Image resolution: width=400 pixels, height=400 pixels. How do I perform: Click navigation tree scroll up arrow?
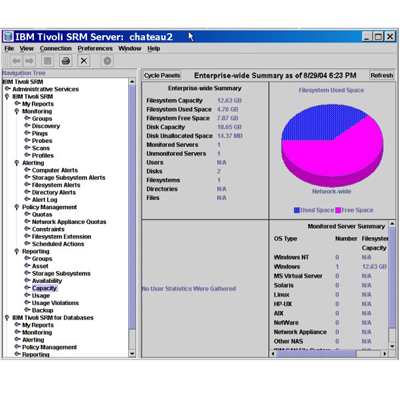132,82
